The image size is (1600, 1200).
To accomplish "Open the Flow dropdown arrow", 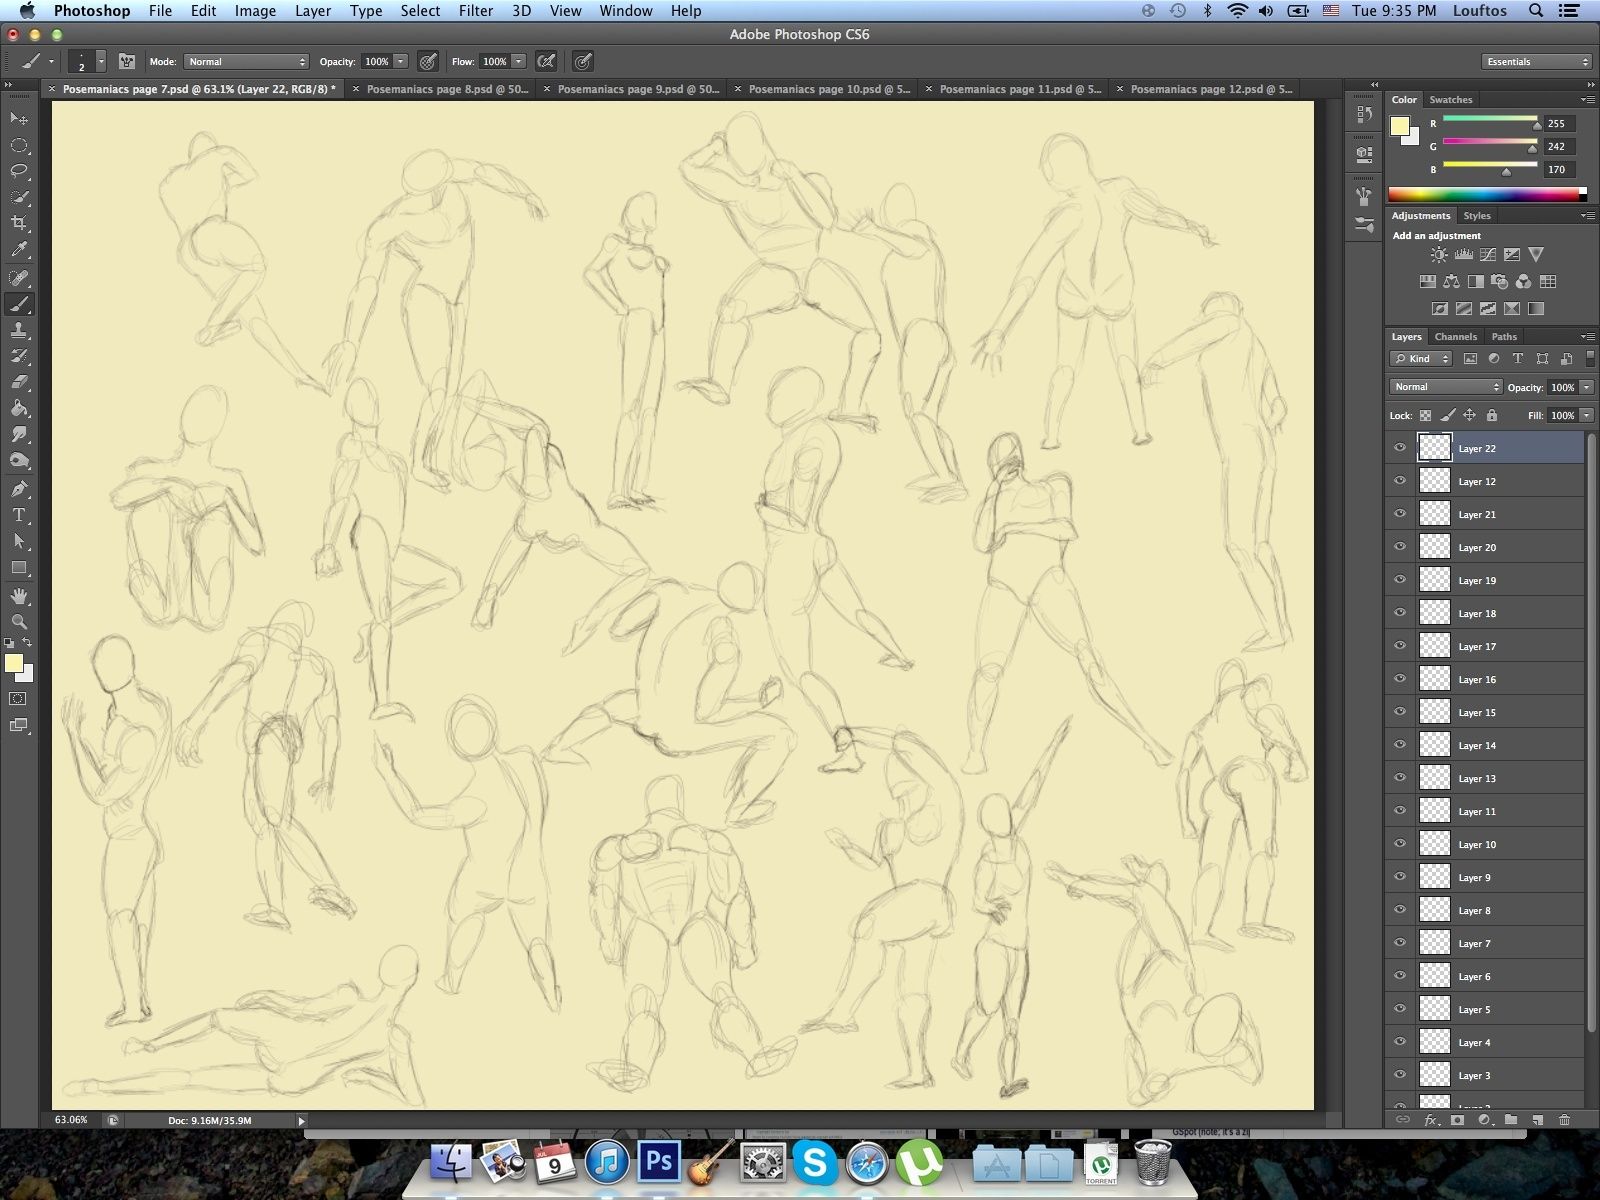I will [519, 62].
